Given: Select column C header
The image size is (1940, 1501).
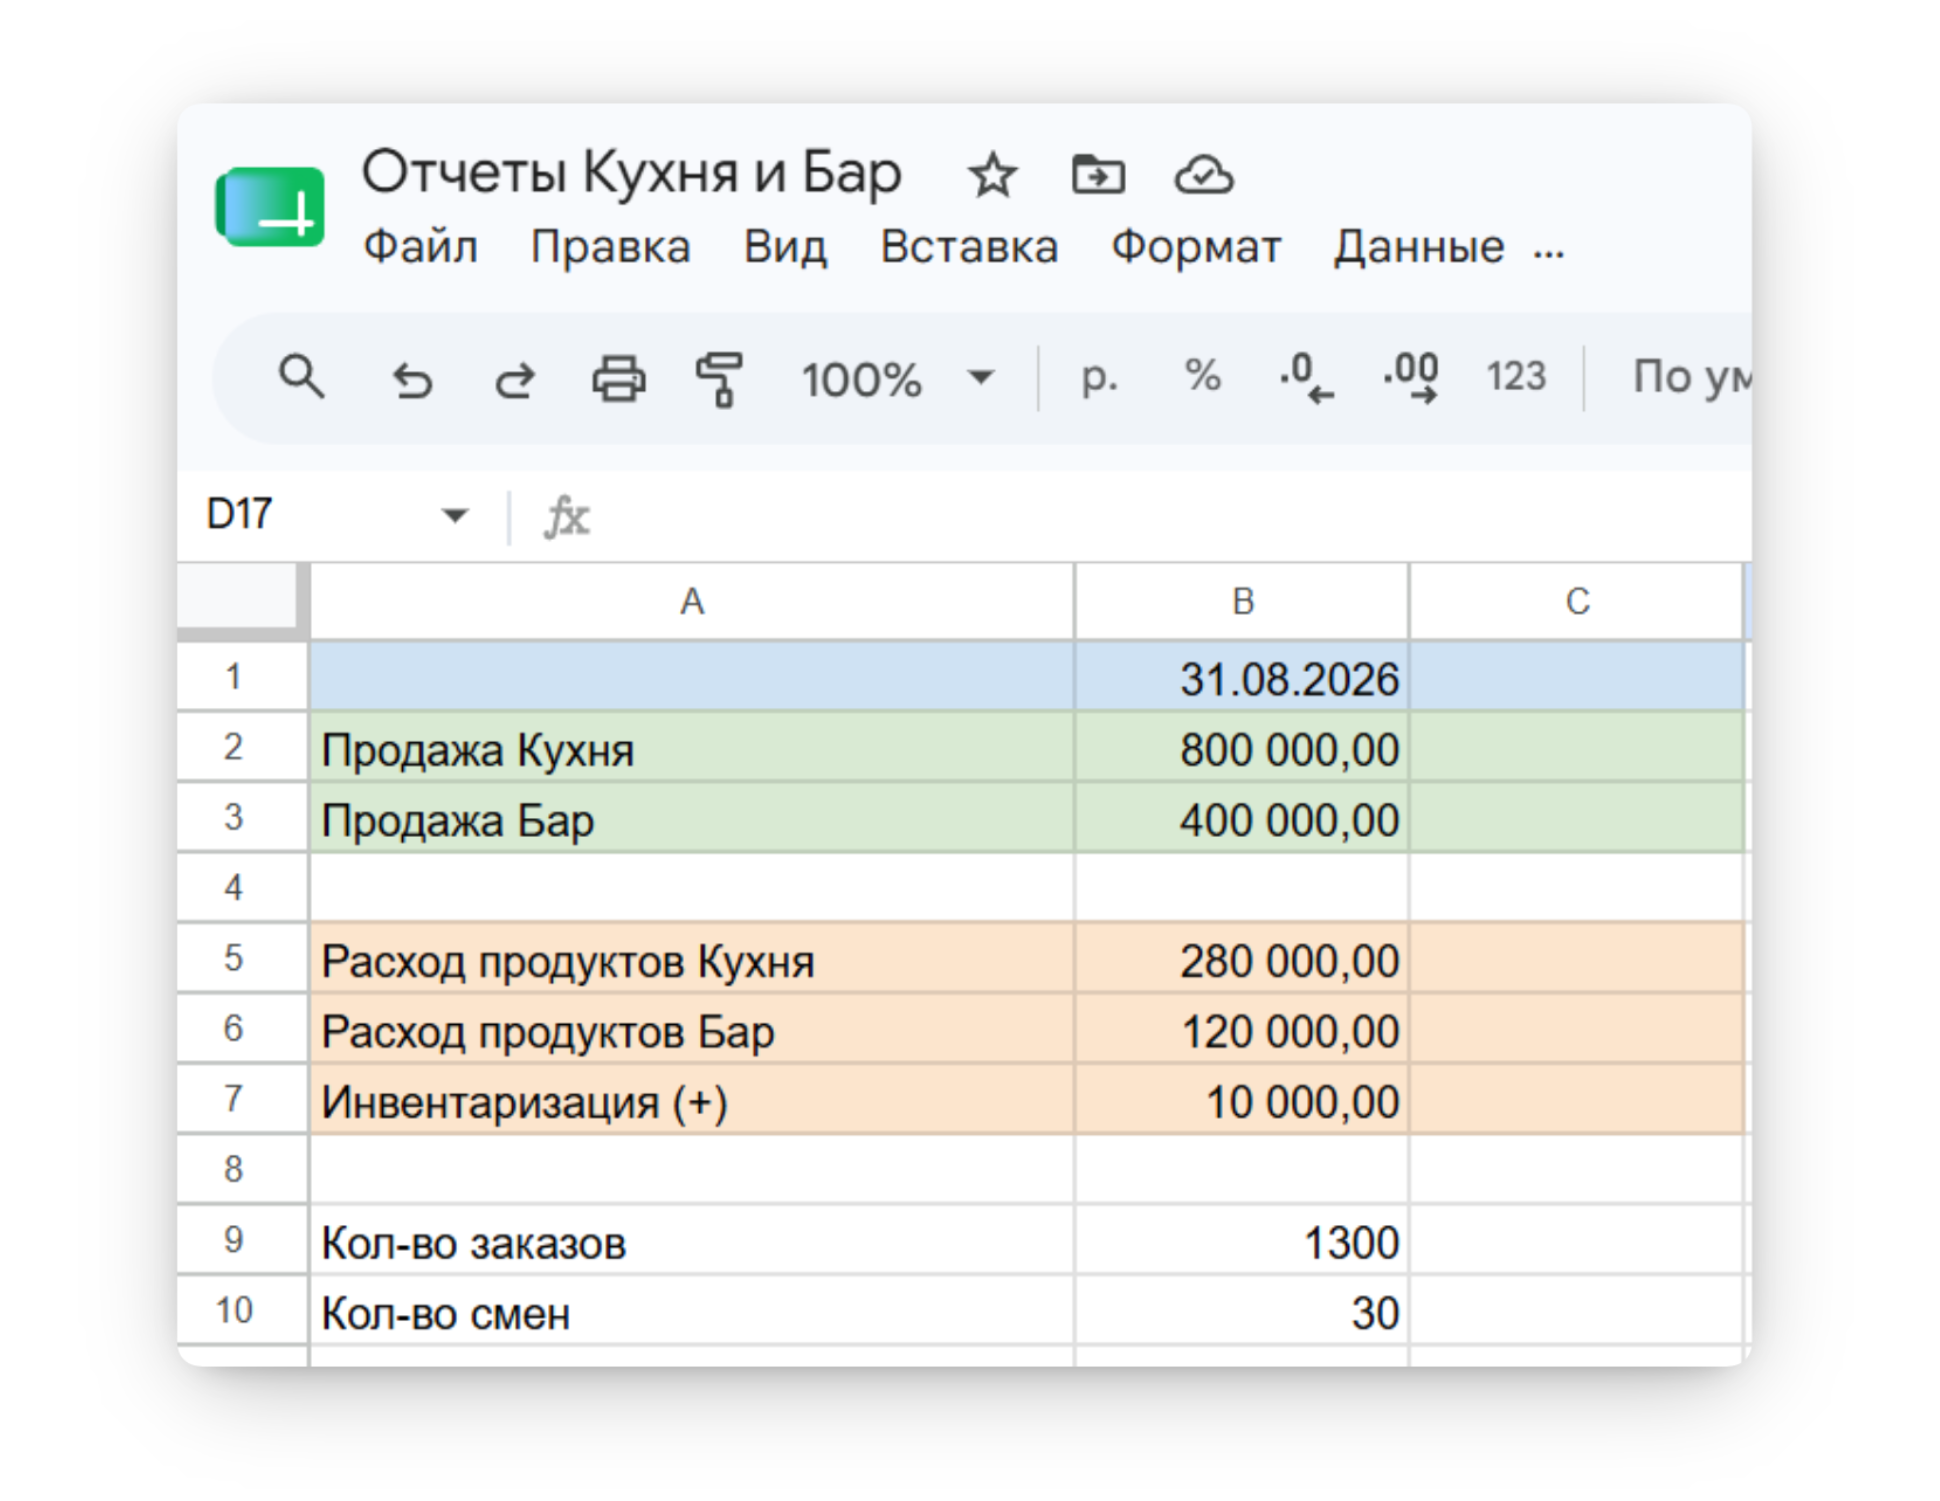Looking at the screenshot, I should (1577, 601).
